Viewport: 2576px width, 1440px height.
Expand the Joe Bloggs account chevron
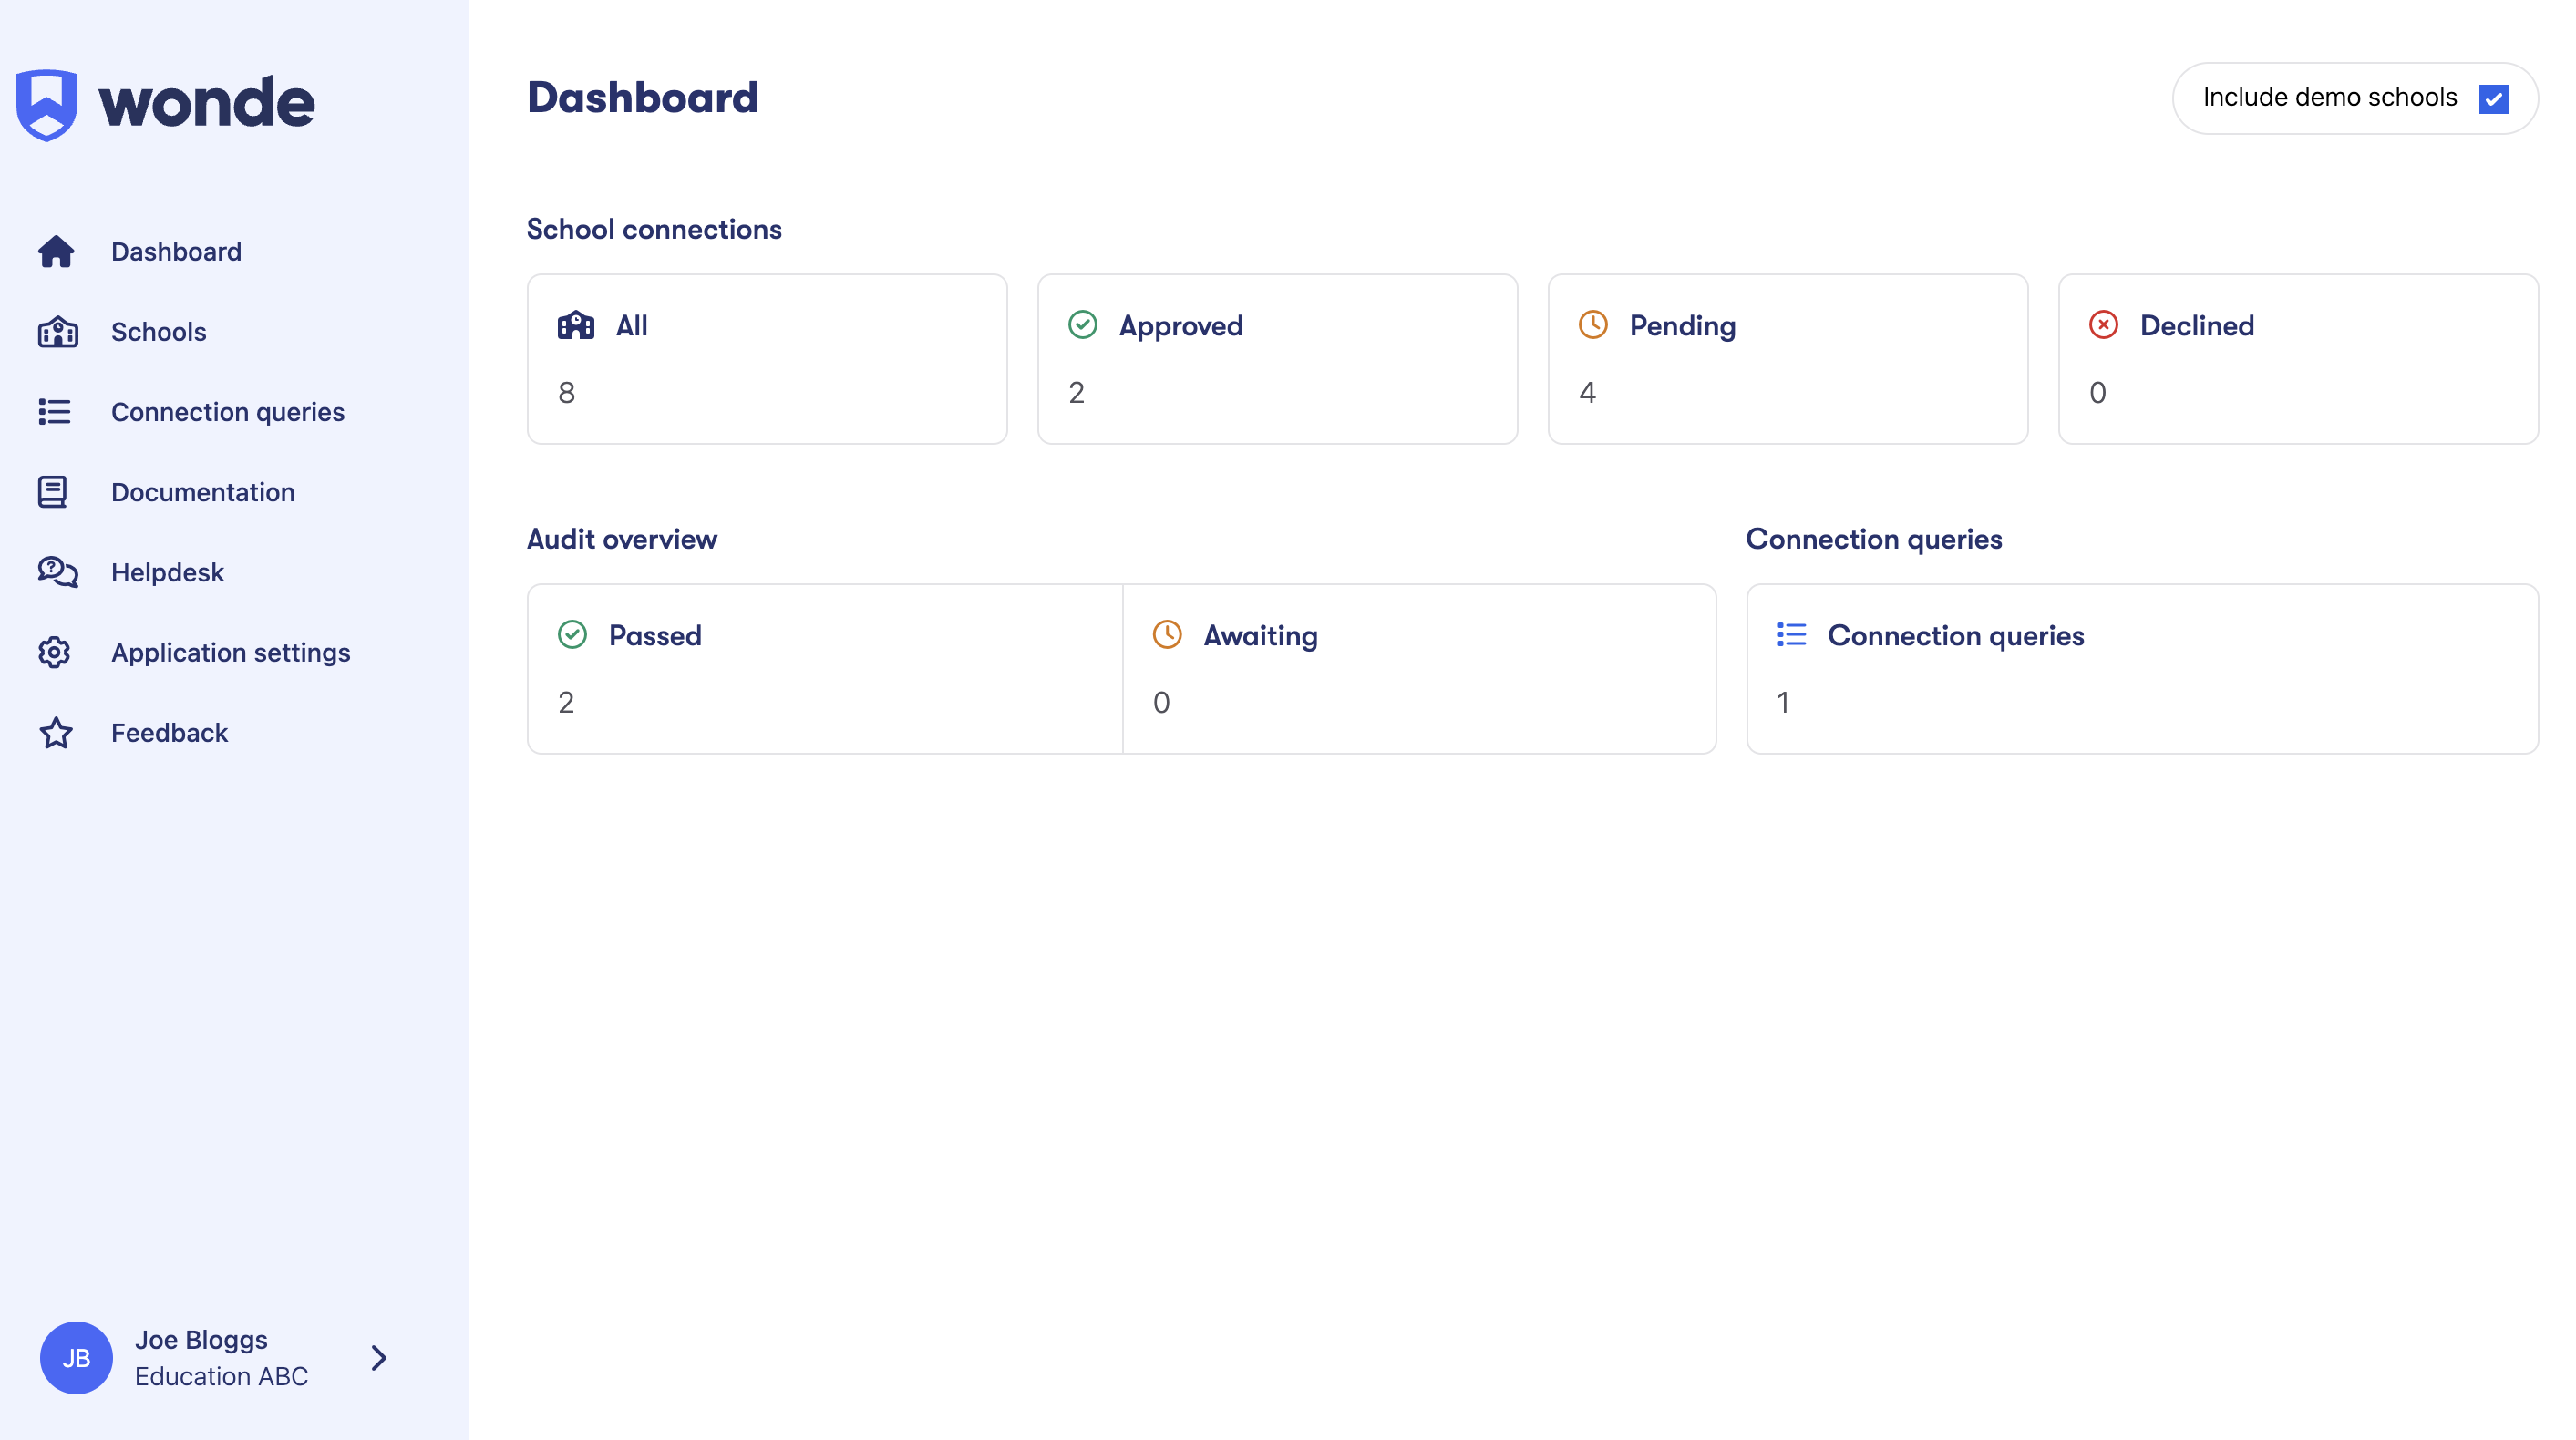(379, 1358)
